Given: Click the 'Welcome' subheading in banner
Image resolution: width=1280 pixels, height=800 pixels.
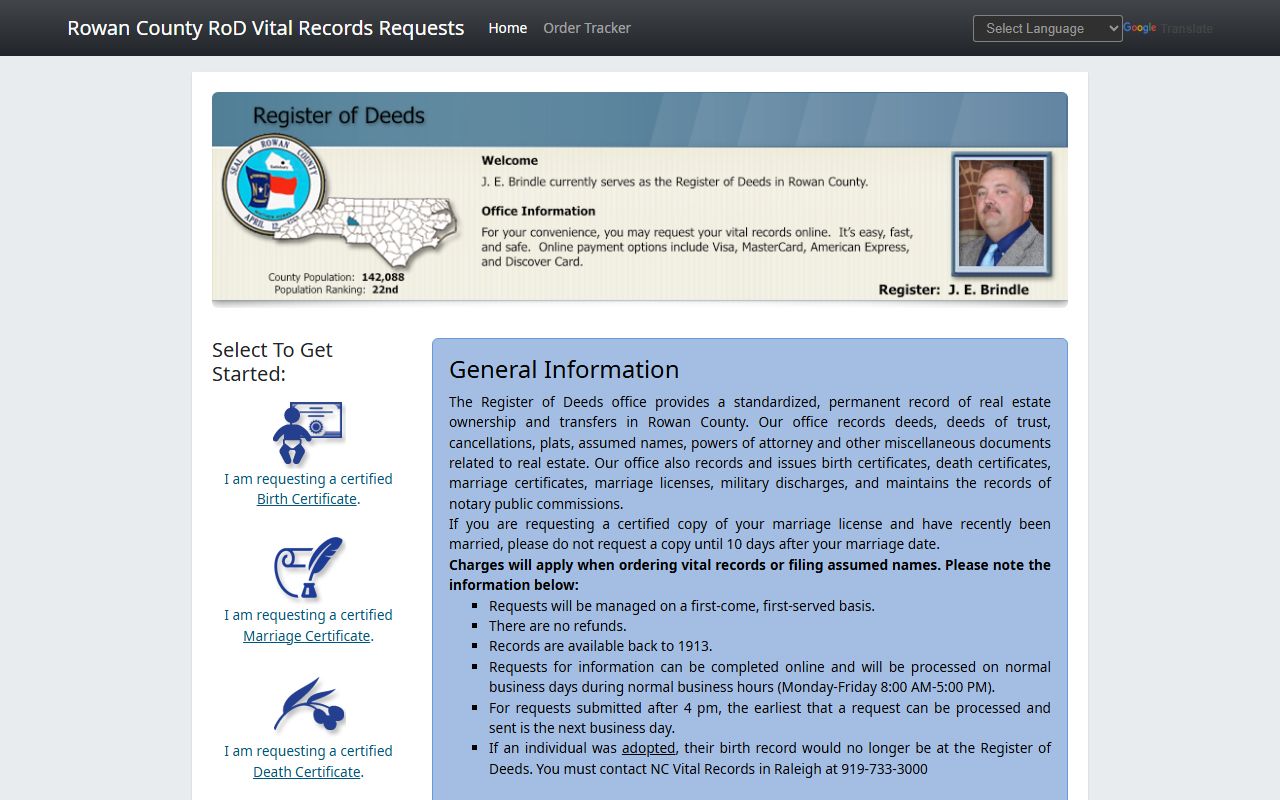Looking at the screenshot, I should (x=510, y=160).
